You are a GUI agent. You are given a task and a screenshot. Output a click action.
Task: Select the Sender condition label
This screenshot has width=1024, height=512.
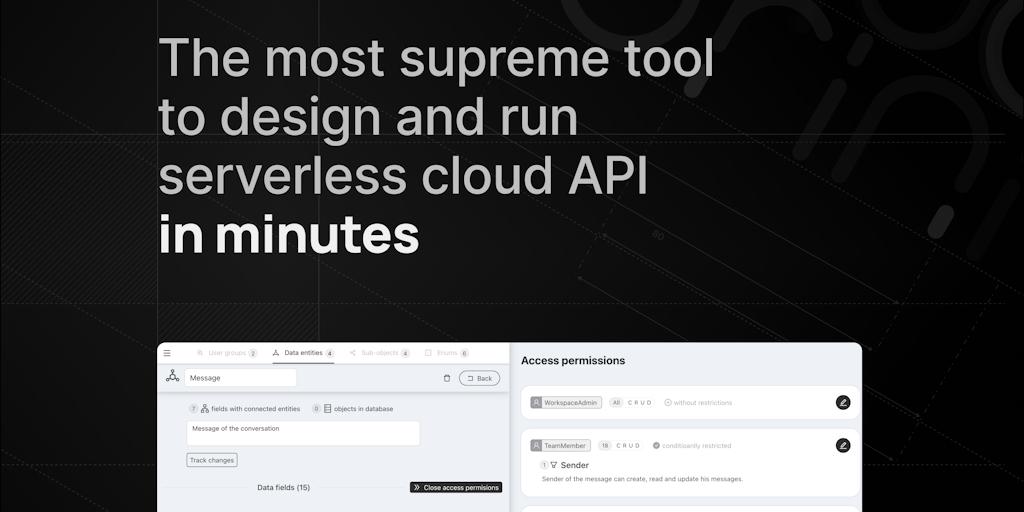tap(575, 465)
